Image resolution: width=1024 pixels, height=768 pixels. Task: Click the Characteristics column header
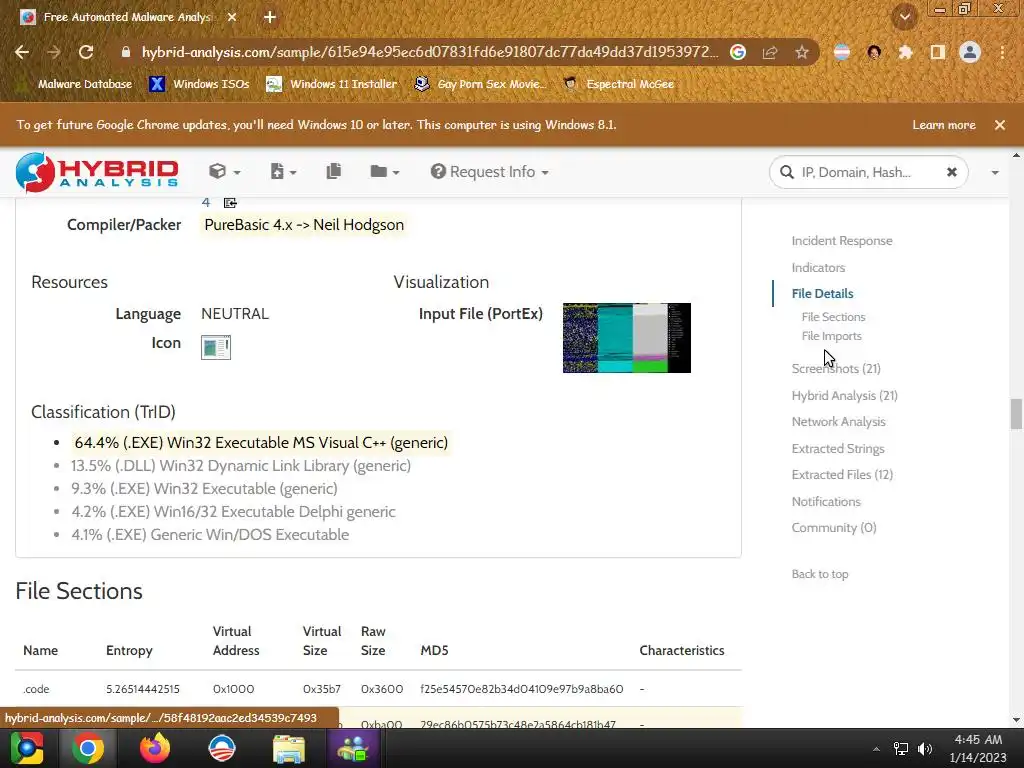[x=682, y=650]
